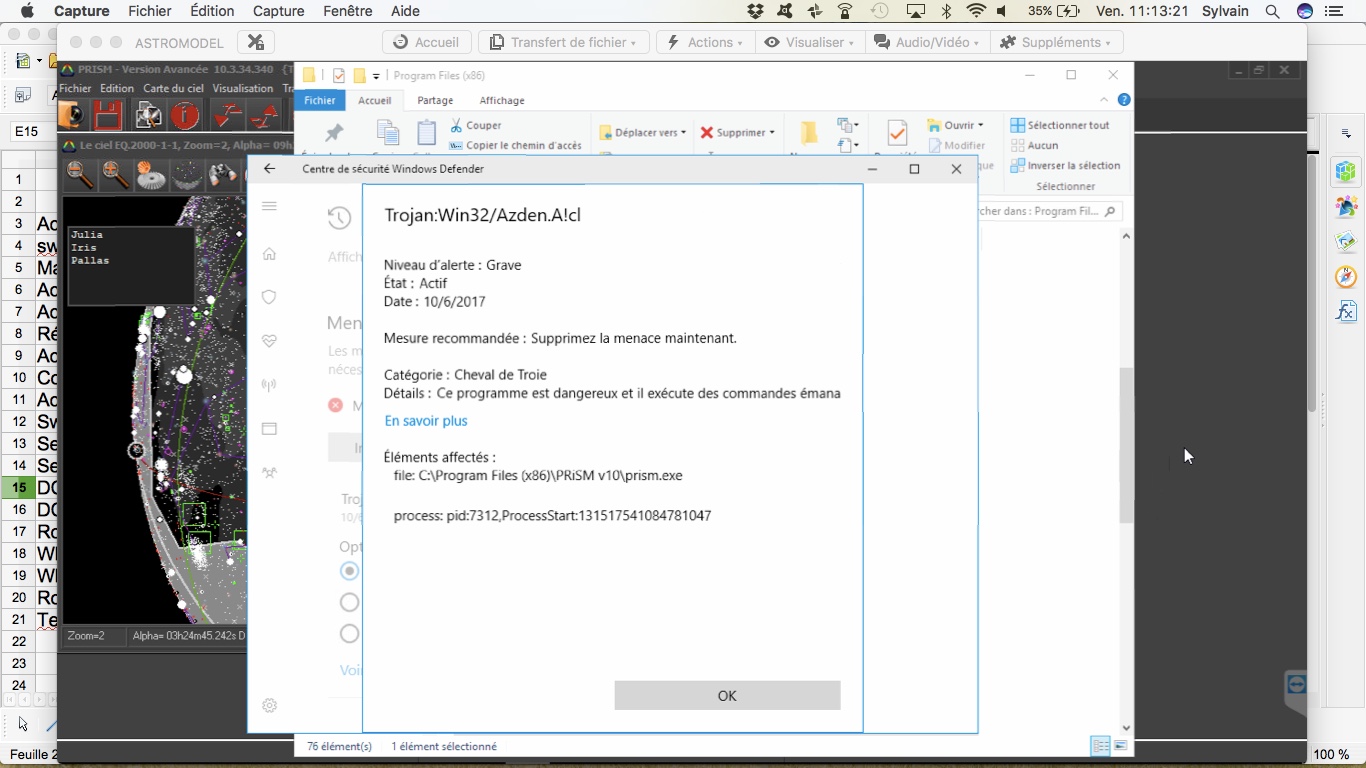
Task: Select the first threat option radio button
Action: coord(349,571)
